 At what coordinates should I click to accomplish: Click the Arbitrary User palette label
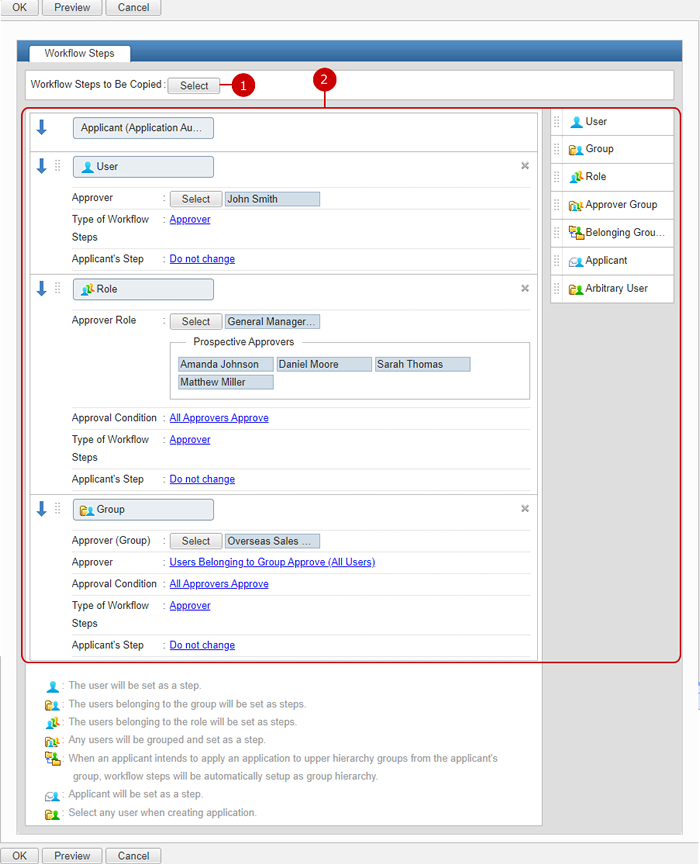(616, 288)
